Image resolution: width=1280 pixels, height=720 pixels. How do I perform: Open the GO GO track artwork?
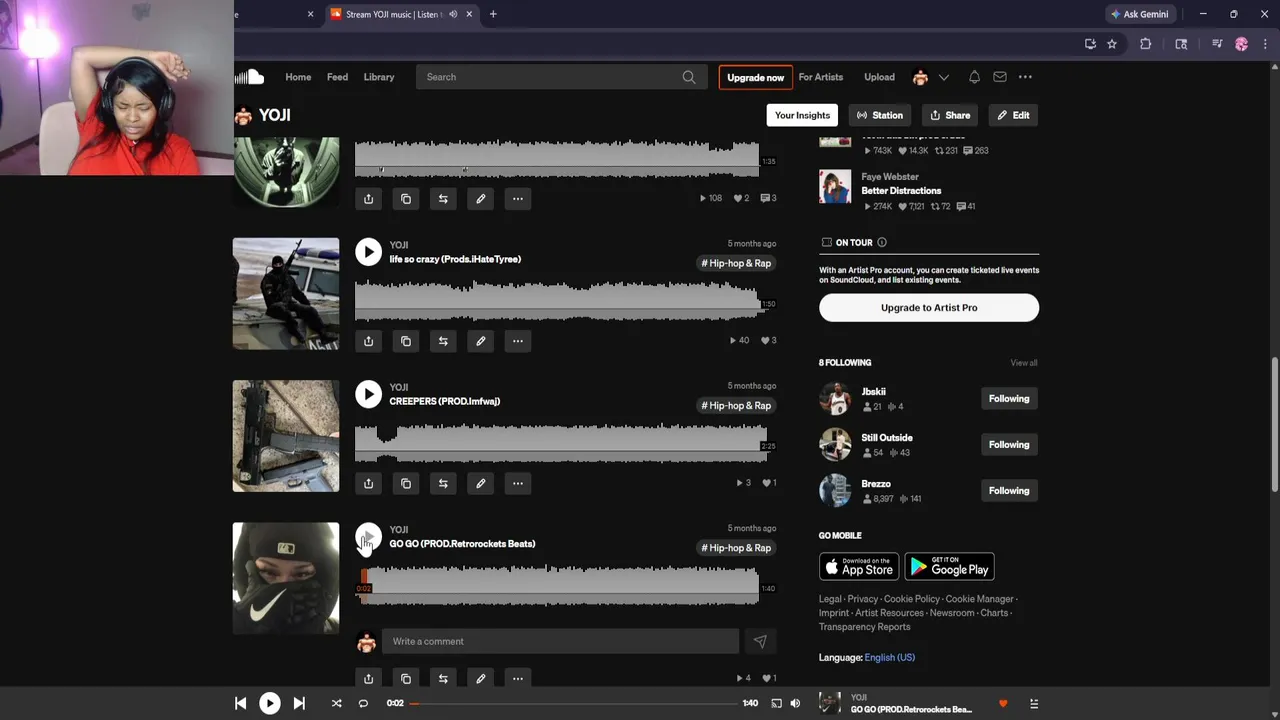pyautogui.click(x=286, y=578)
